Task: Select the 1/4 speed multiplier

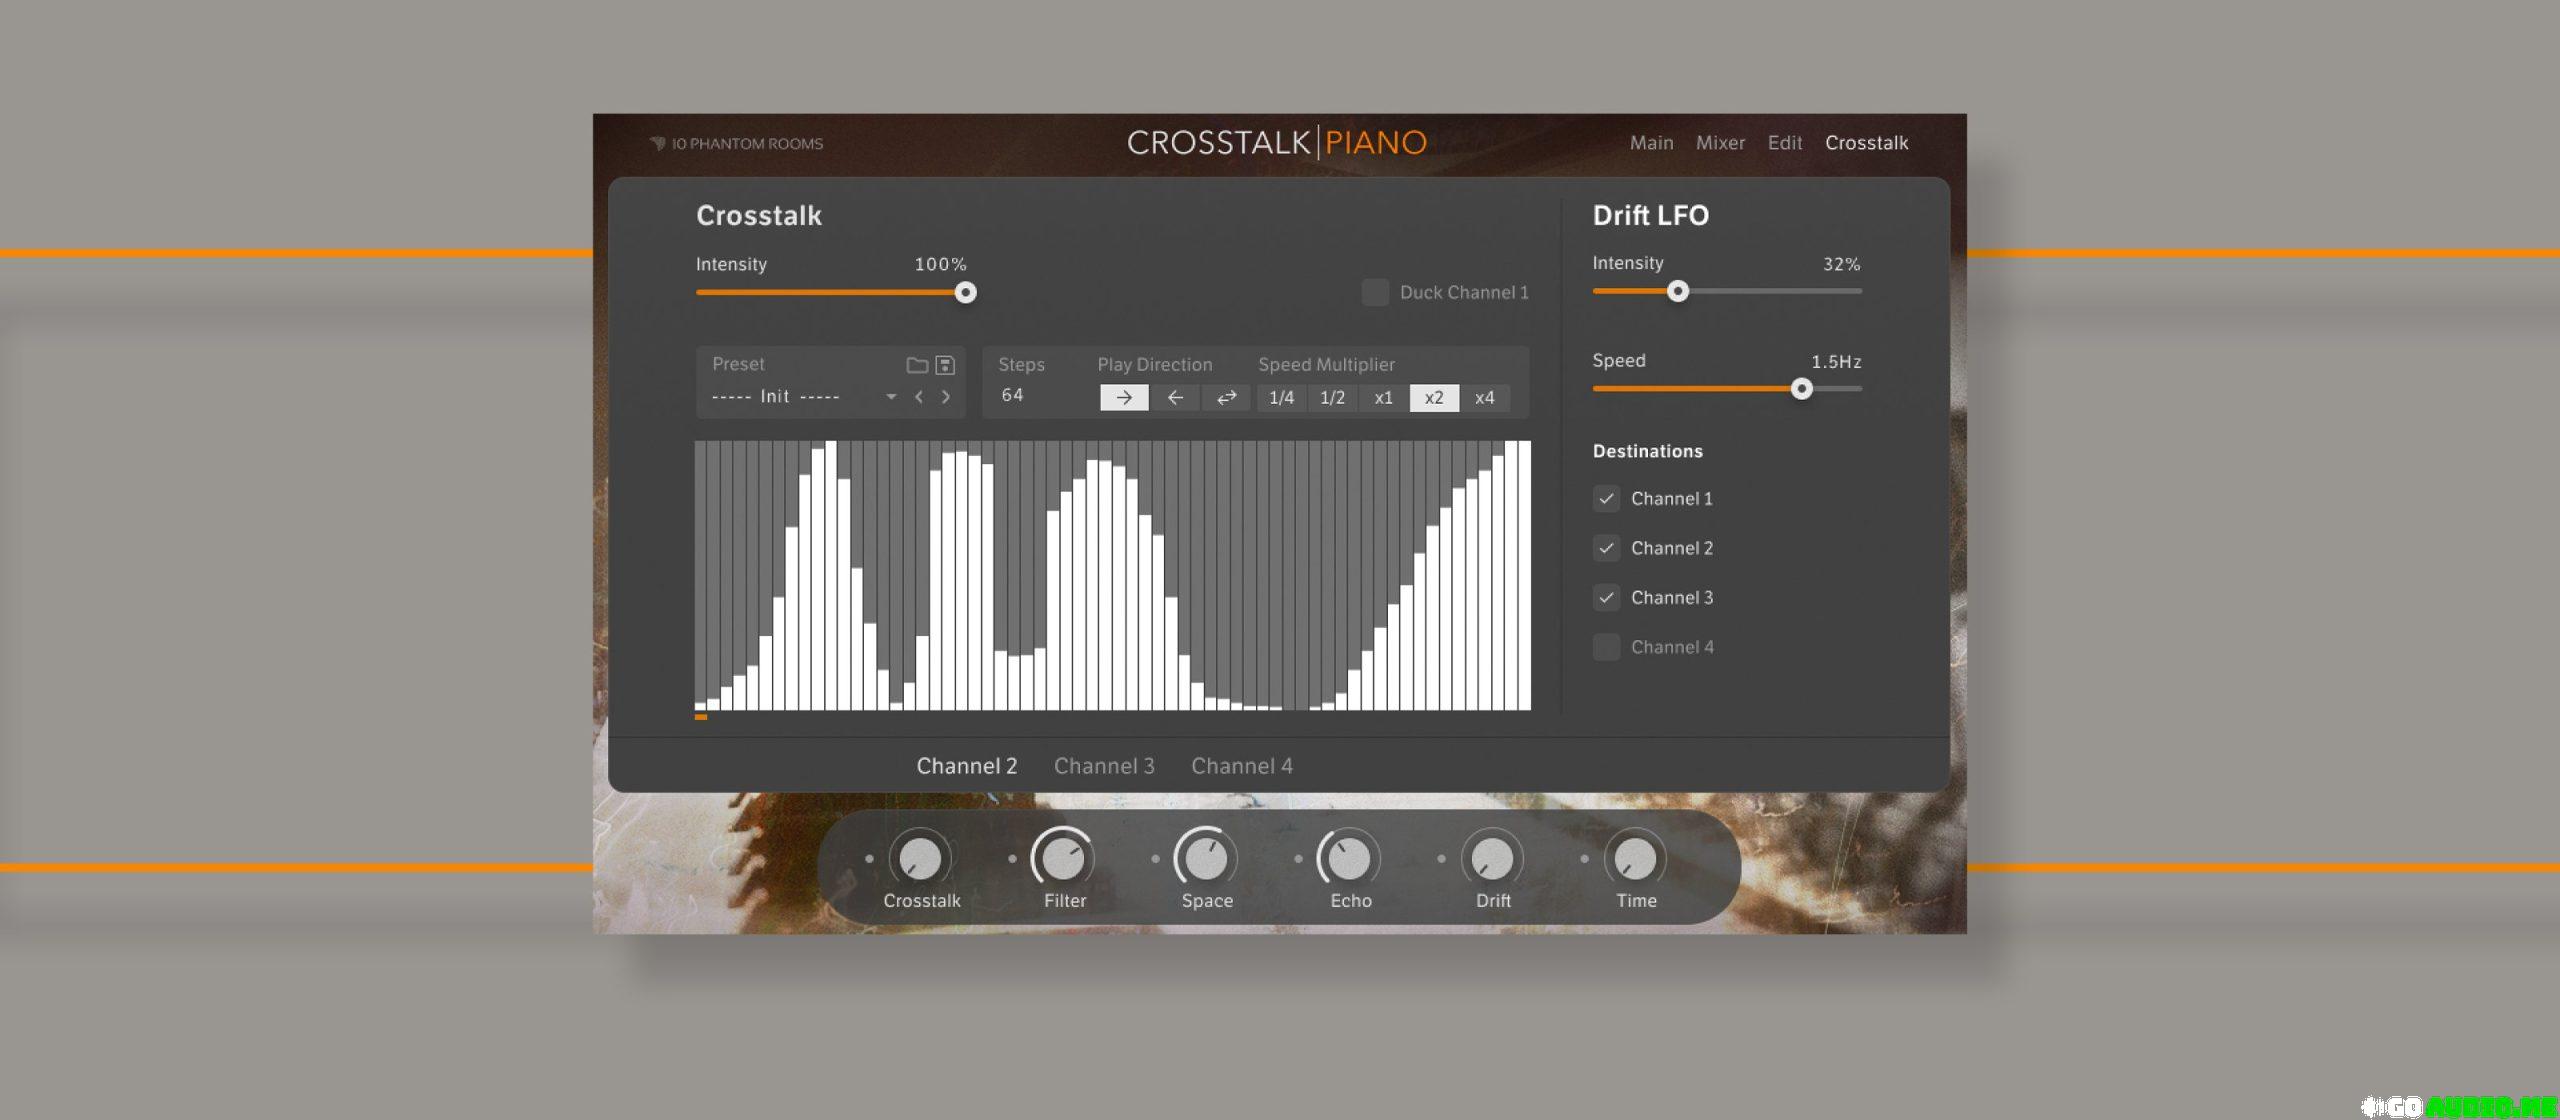Action: [x=1282, y=397]
